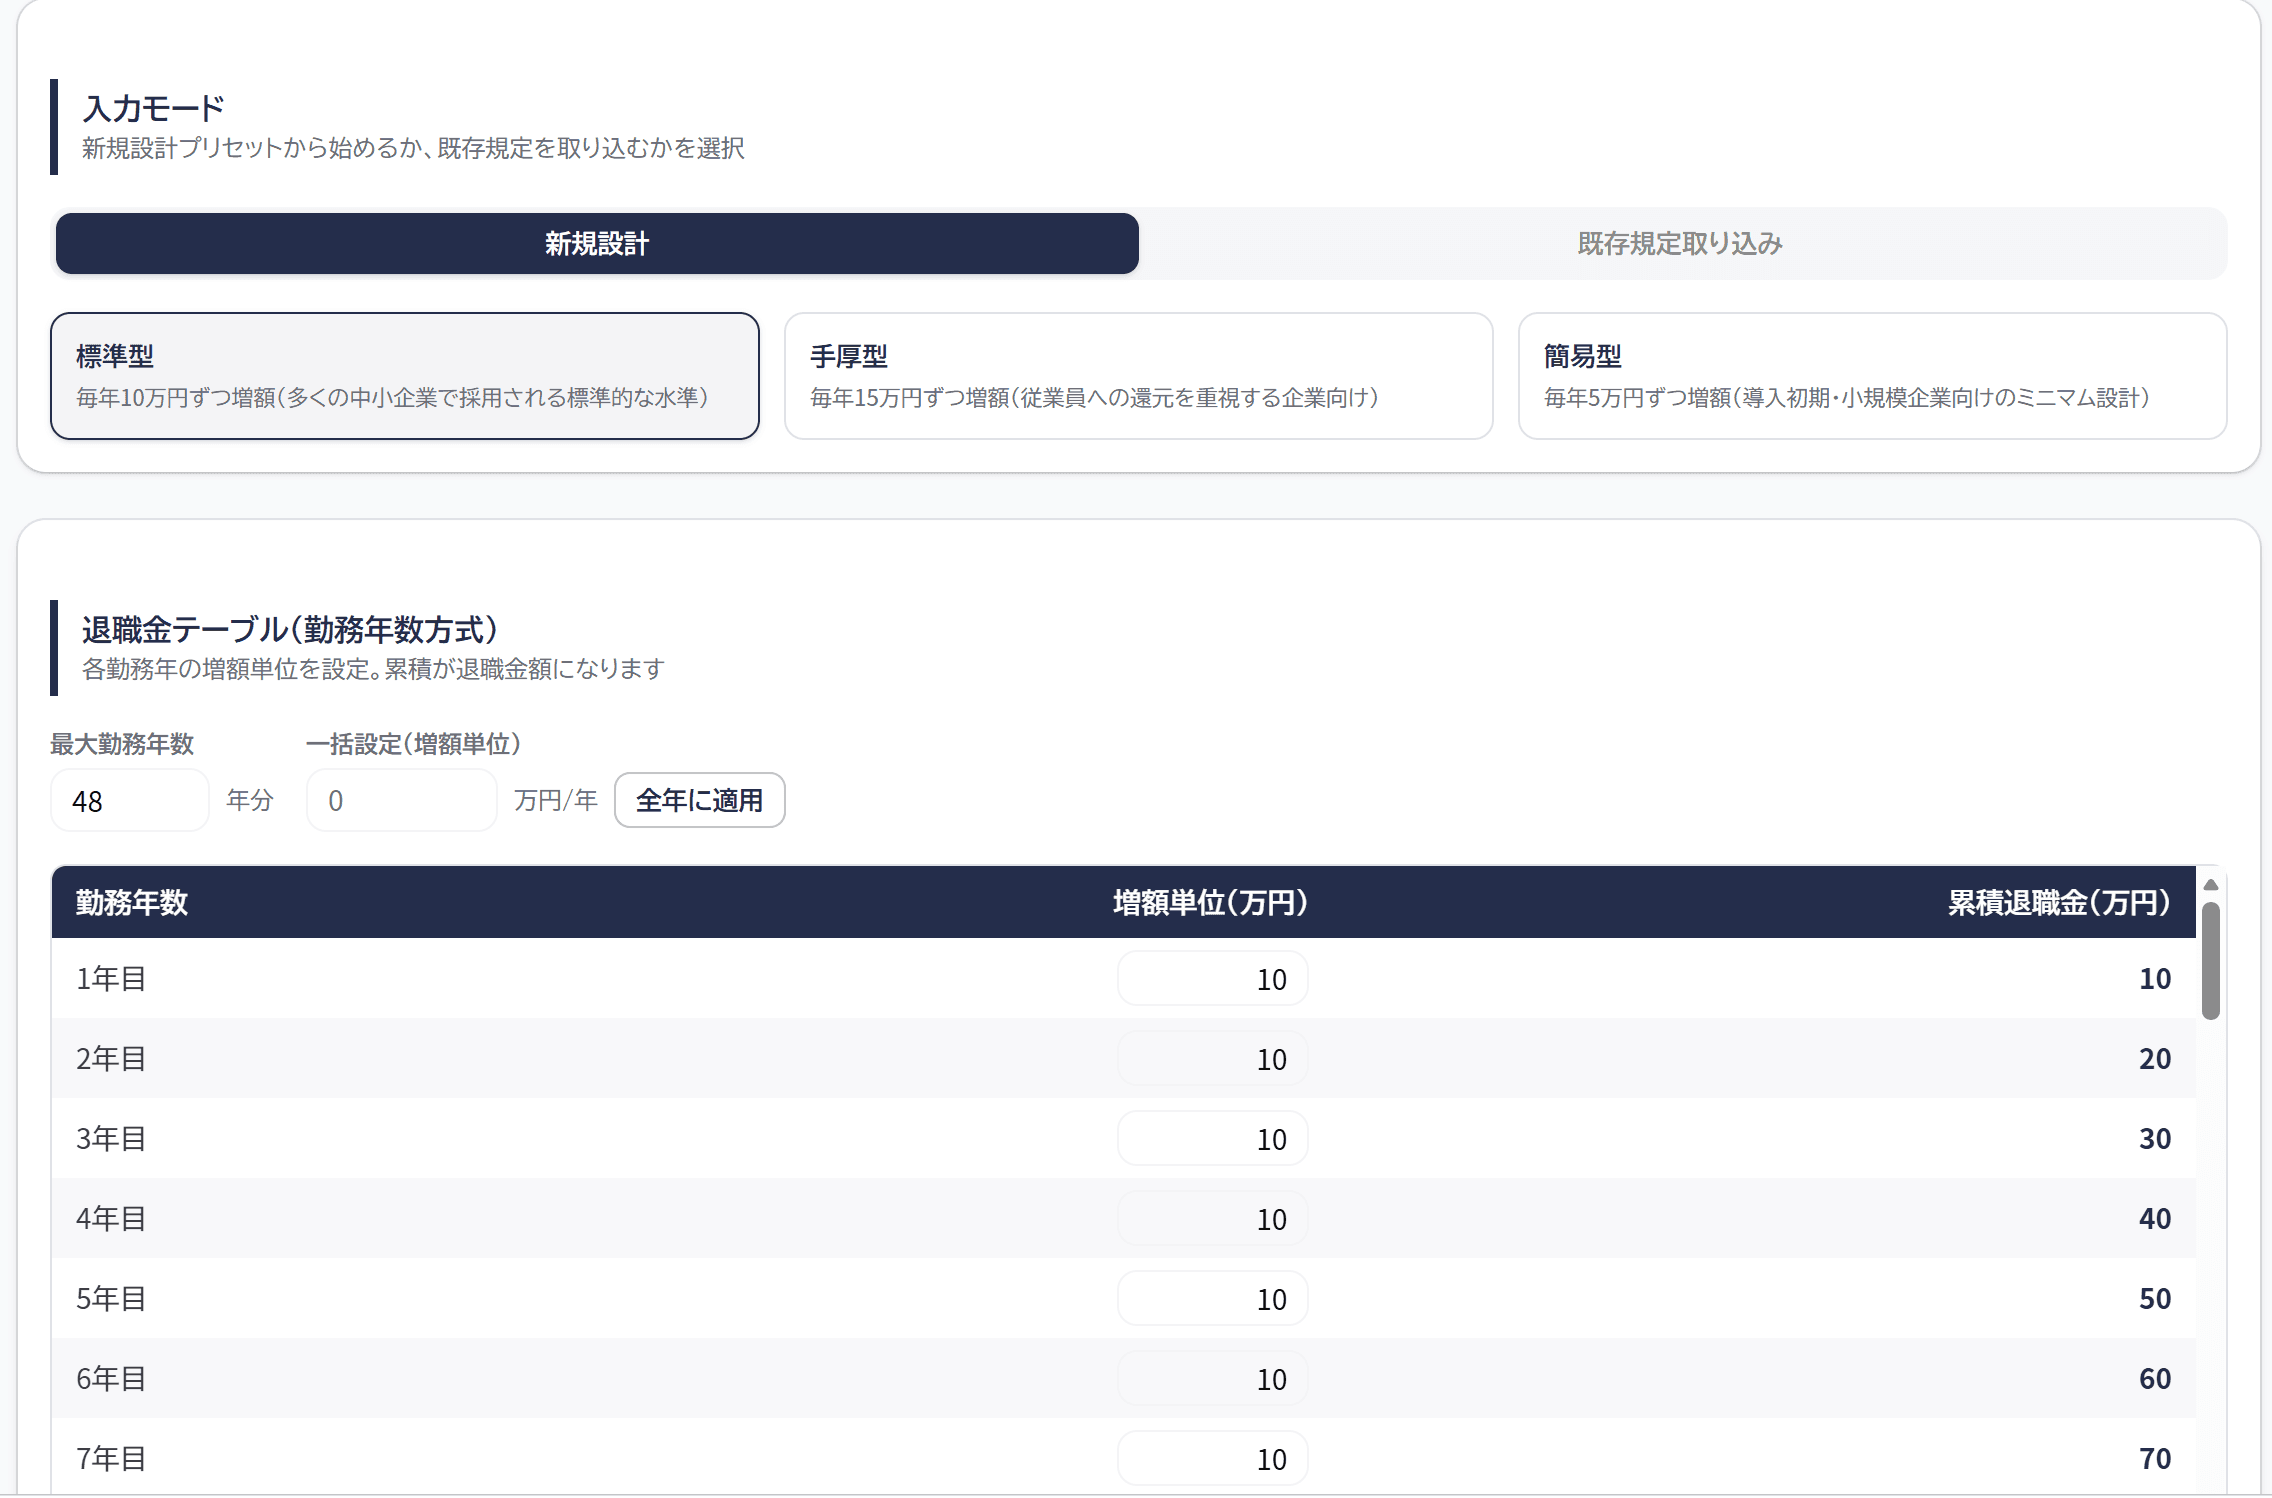
Task: Click cumulative value 60 in 6年目 row
Action: point(2155,1378)
